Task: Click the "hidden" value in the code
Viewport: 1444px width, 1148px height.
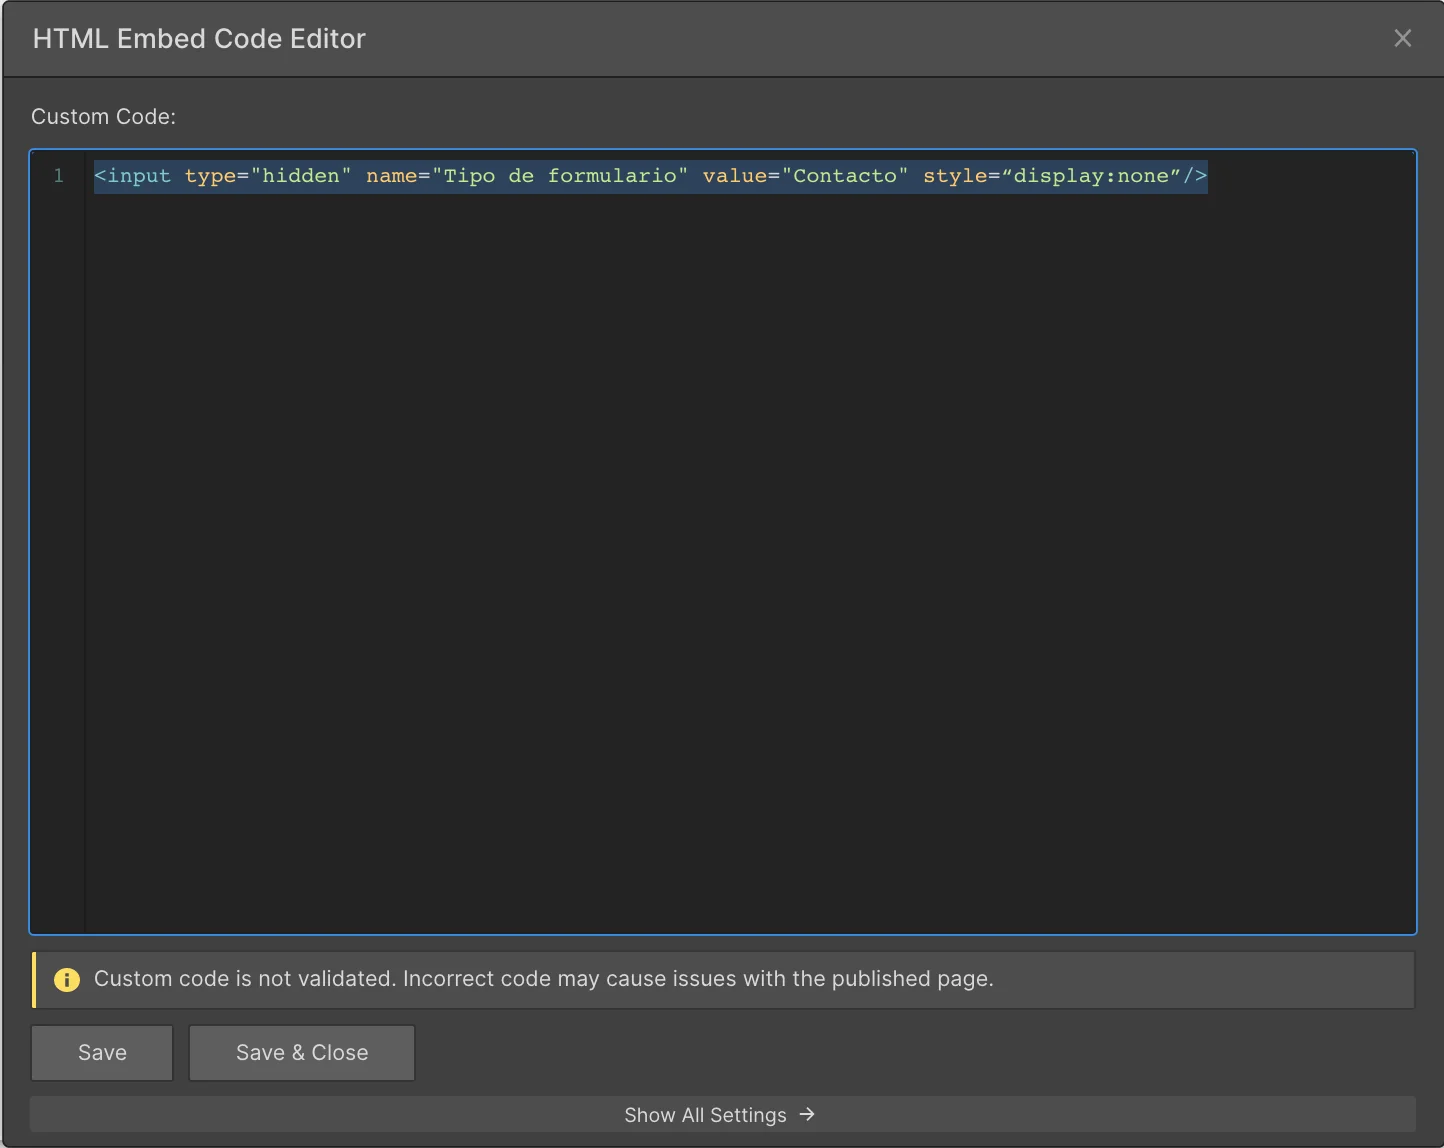Action: [301, 176]
